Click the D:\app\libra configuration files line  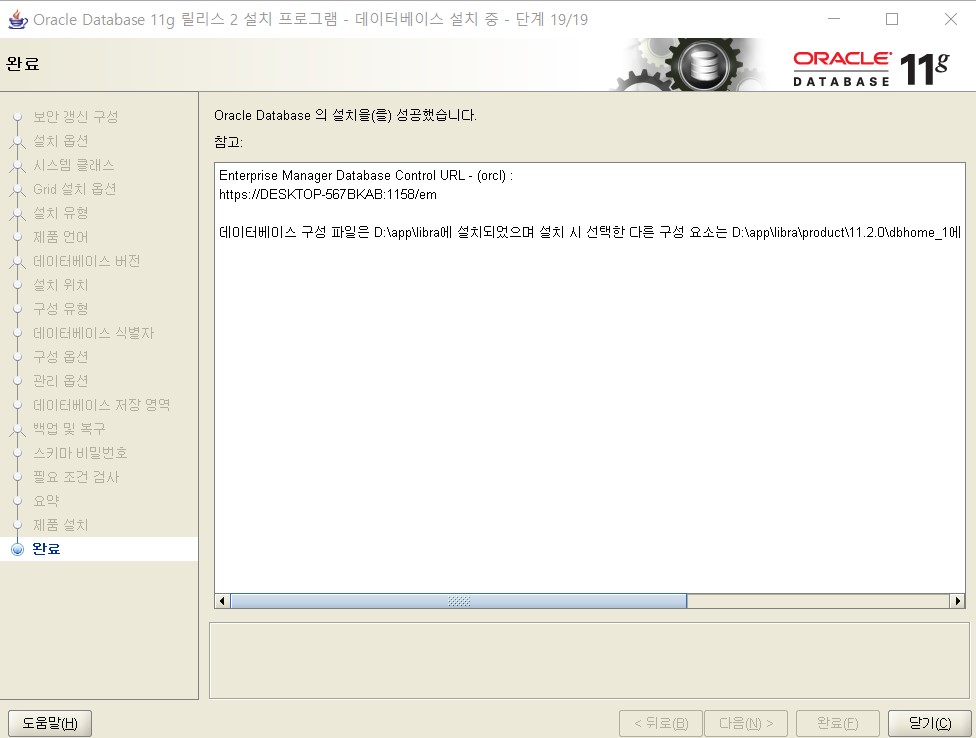[589, 233]
